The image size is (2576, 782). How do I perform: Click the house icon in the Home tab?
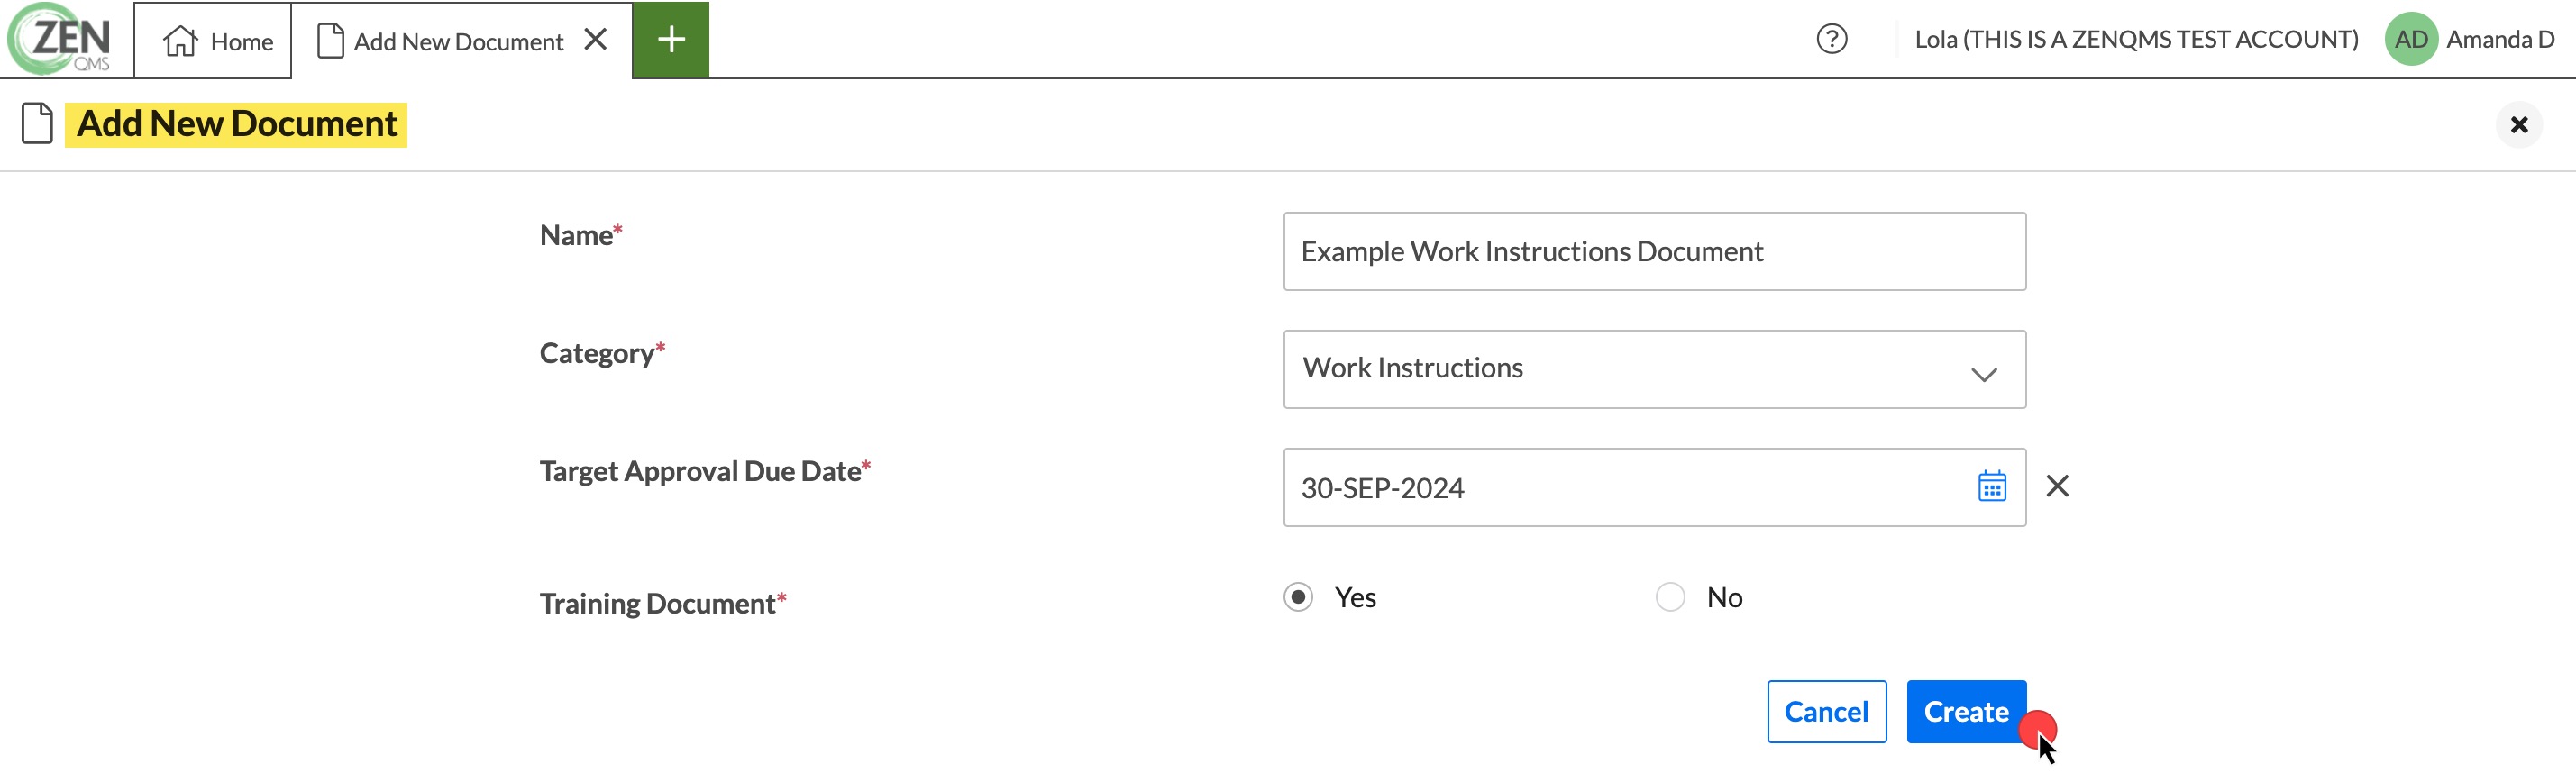pos(181,41)
